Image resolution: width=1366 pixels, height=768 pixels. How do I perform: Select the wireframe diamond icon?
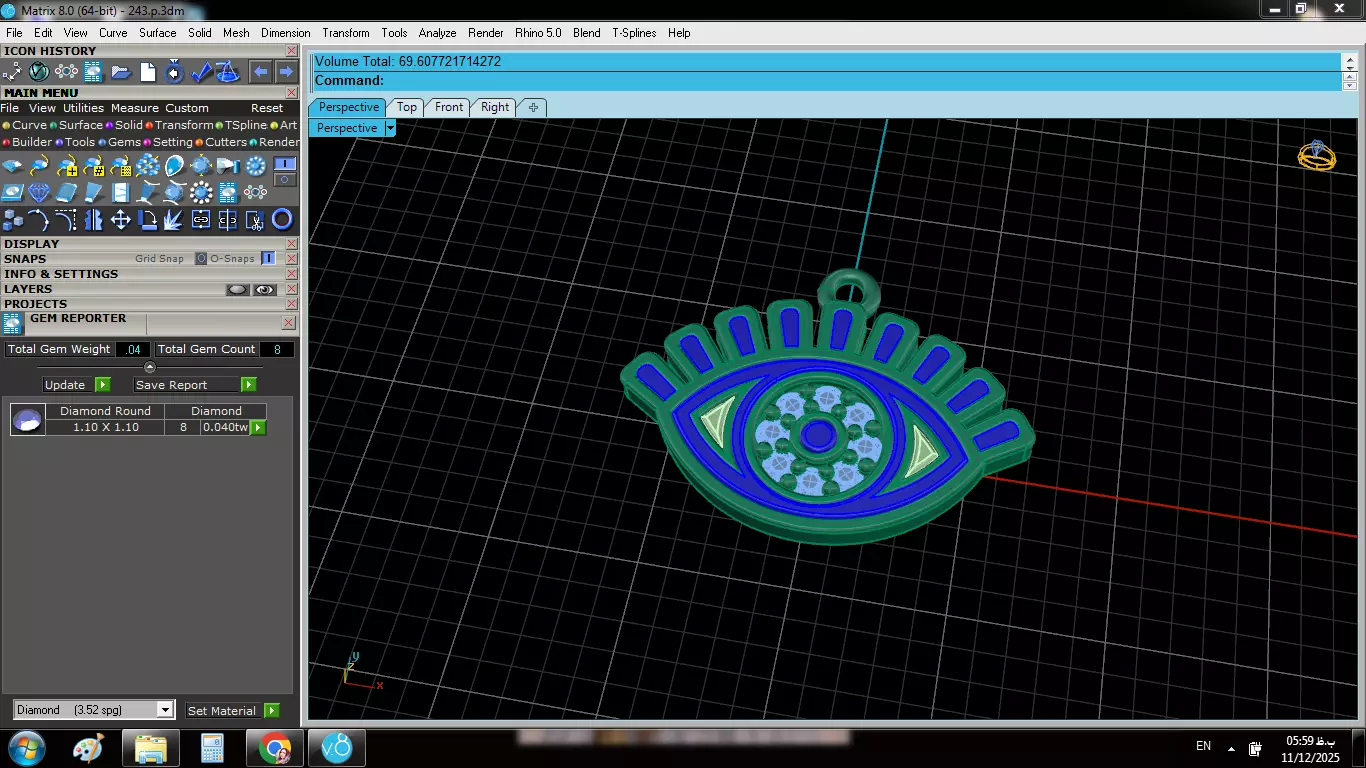click(x=39, y=192)
